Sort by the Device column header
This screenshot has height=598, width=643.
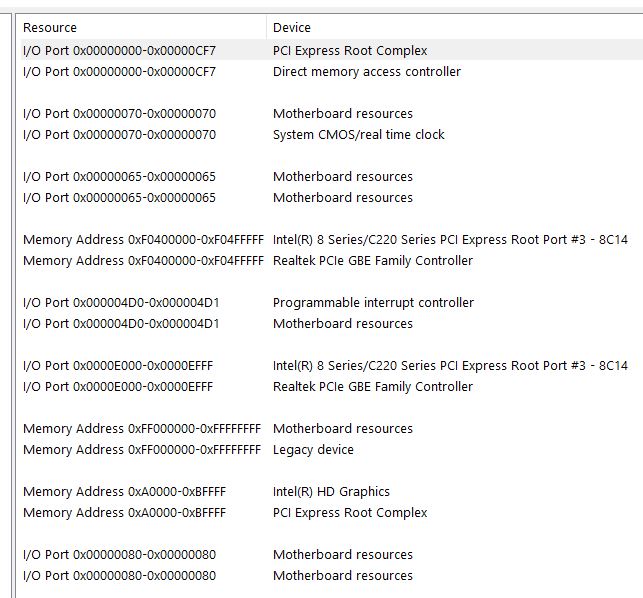pos(455,27)
